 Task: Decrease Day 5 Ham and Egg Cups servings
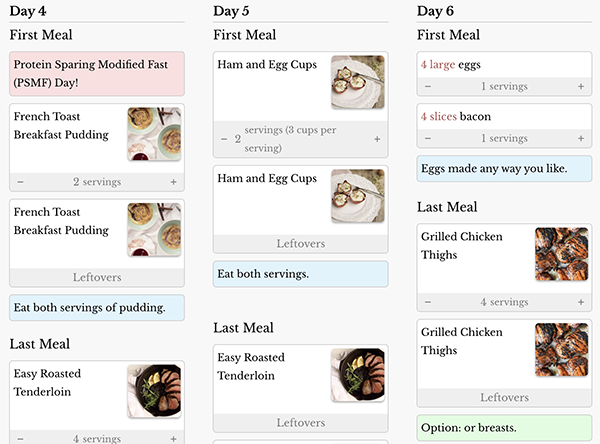pyautogui.click(x=225, y=139)
